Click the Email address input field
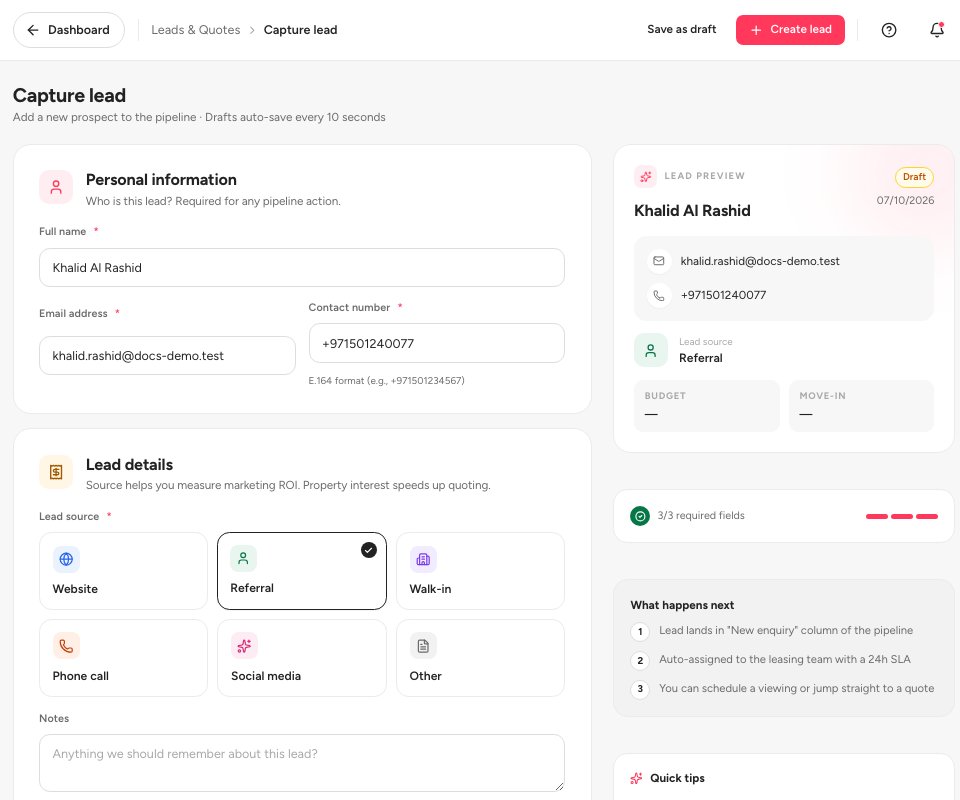Viewport: 960px width, 800px height. pos(167,356)
